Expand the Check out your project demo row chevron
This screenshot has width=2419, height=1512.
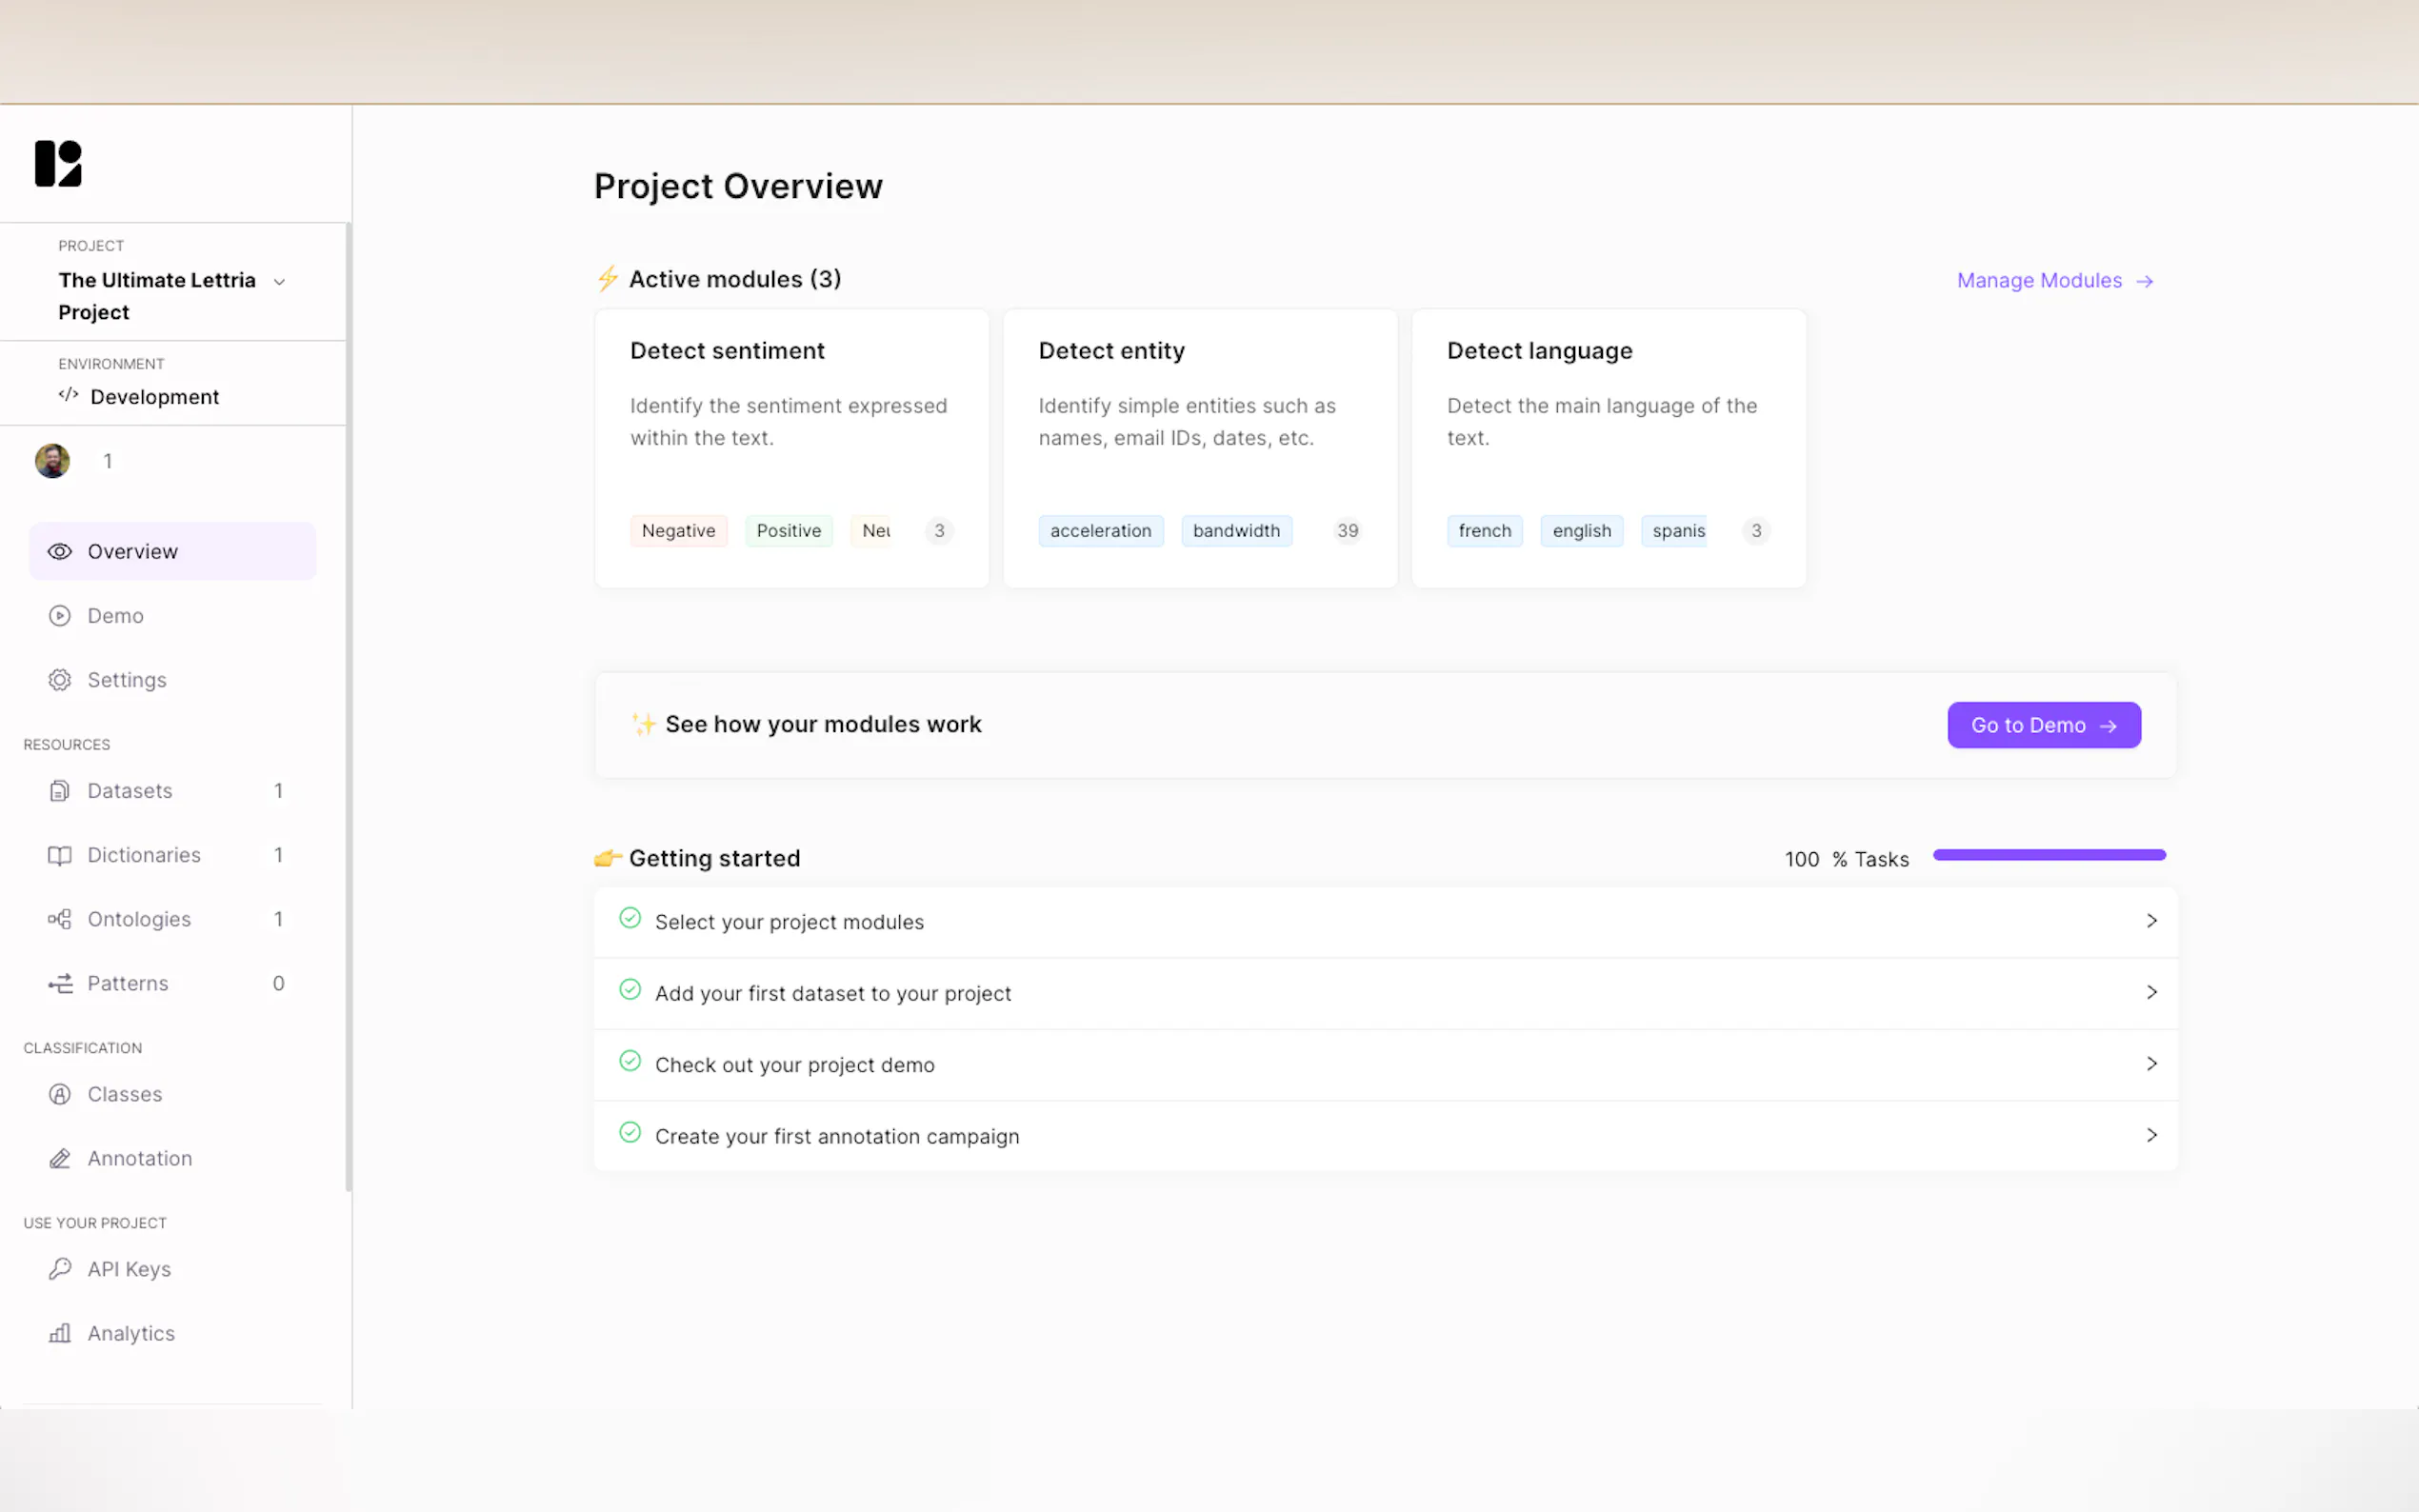[x=2151, y=1064]
